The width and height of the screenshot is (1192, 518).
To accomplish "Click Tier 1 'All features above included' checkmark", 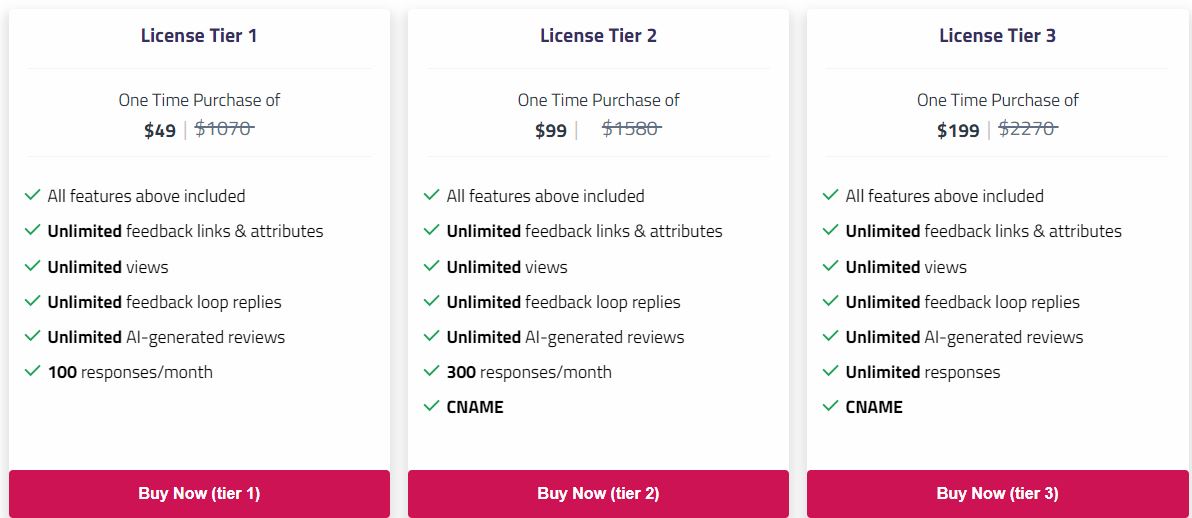I will click(33, 195).
